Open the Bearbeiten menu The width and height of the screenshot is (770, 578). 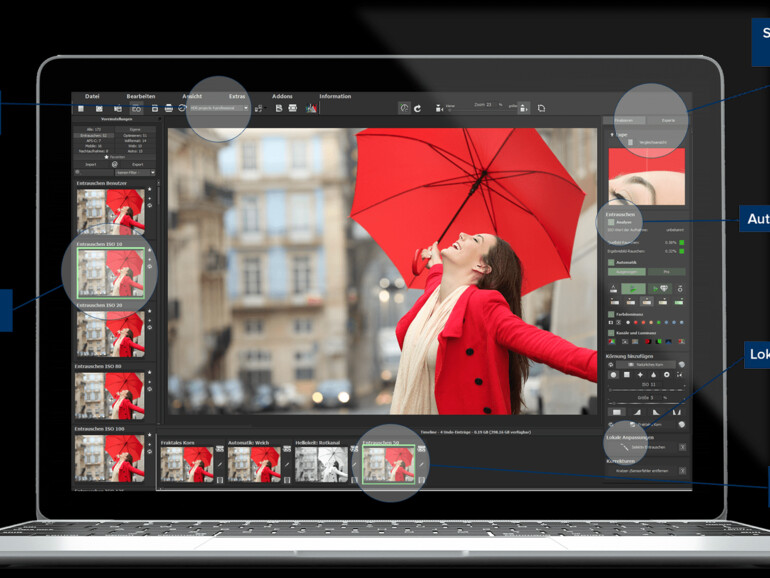tap(140, 96)
